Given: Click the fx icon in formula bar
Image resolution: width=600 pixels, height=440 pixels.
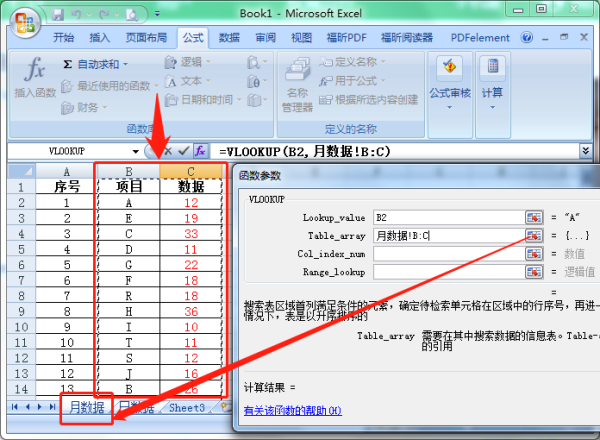Looking at the screenshot, I should [201, 151].
